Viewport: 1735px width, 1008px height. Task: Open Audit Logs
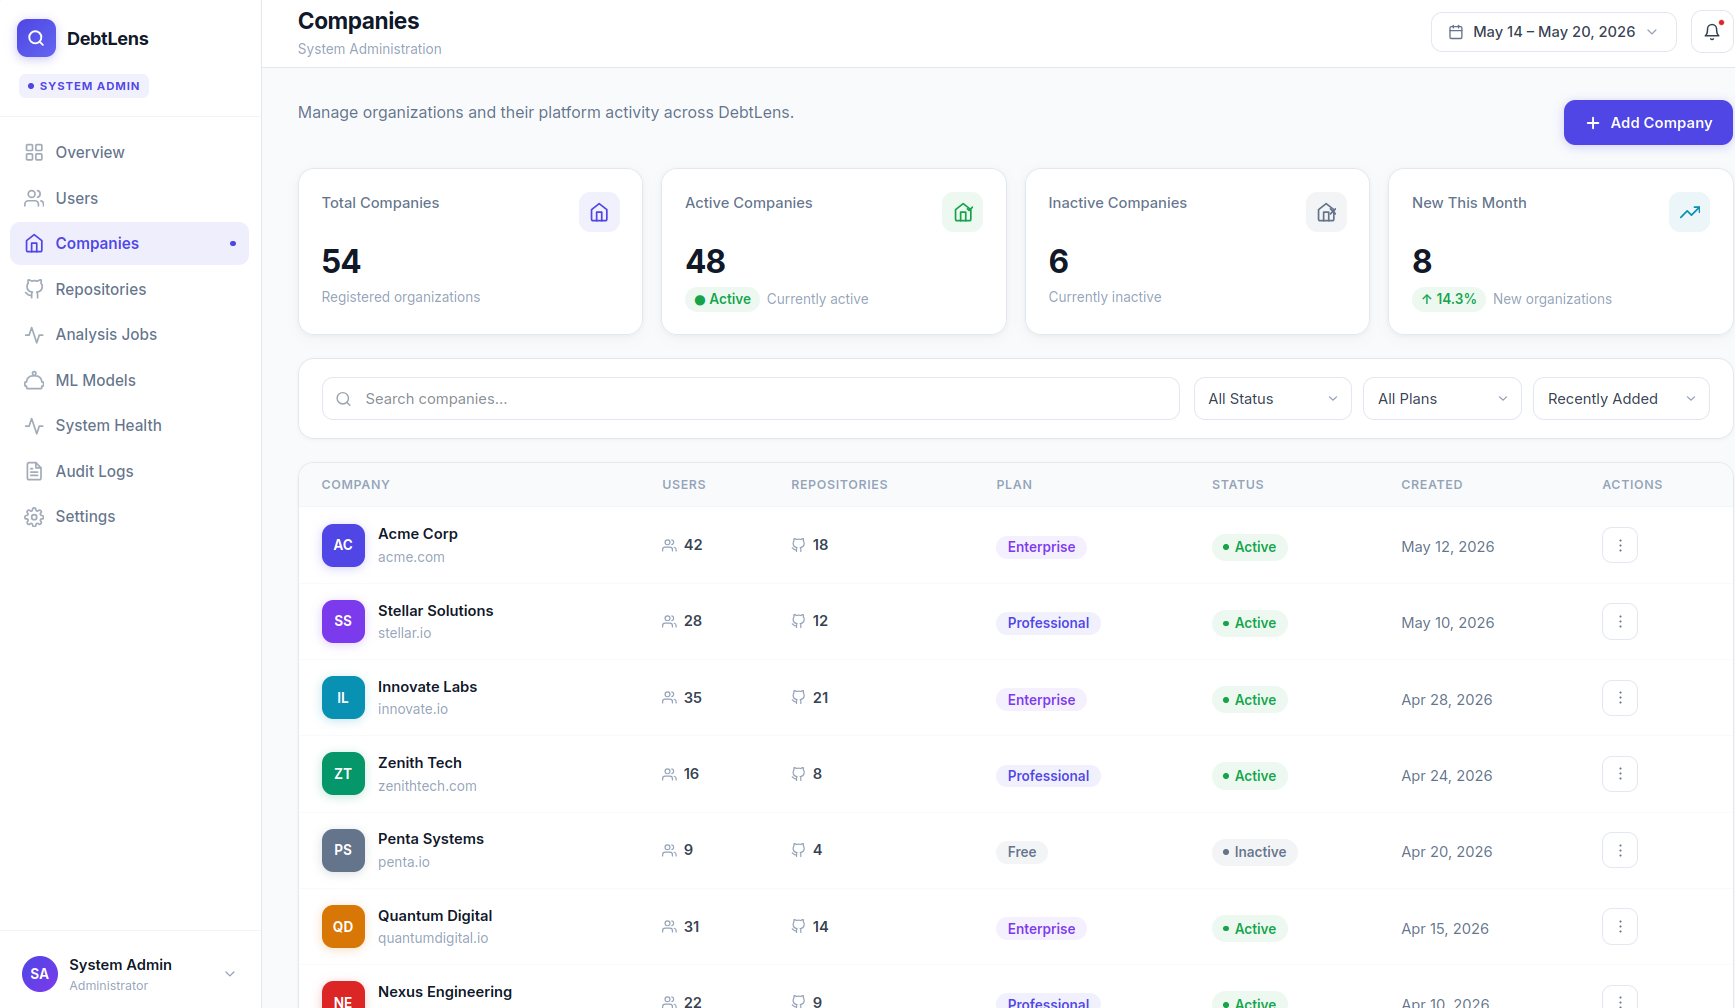(x=129, y=471)
